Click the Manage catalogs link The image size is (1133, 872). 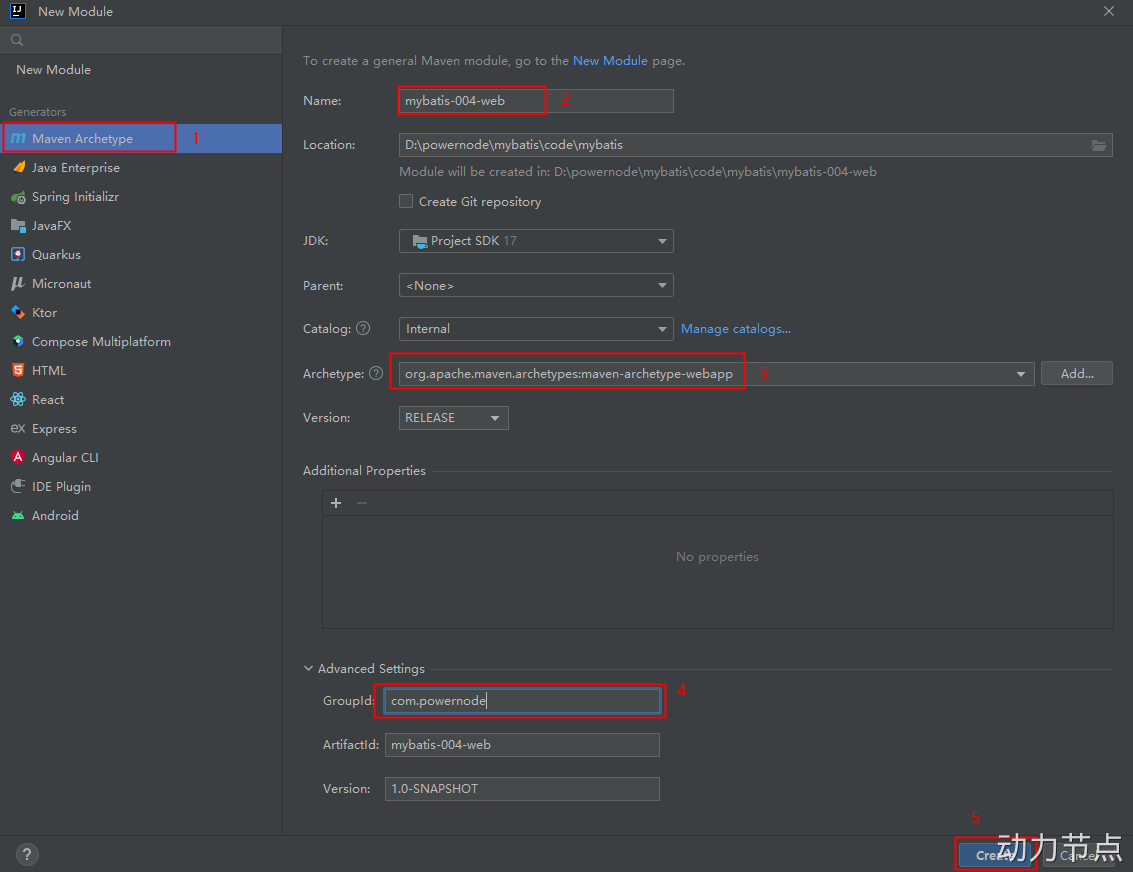(x=736, y=329)
